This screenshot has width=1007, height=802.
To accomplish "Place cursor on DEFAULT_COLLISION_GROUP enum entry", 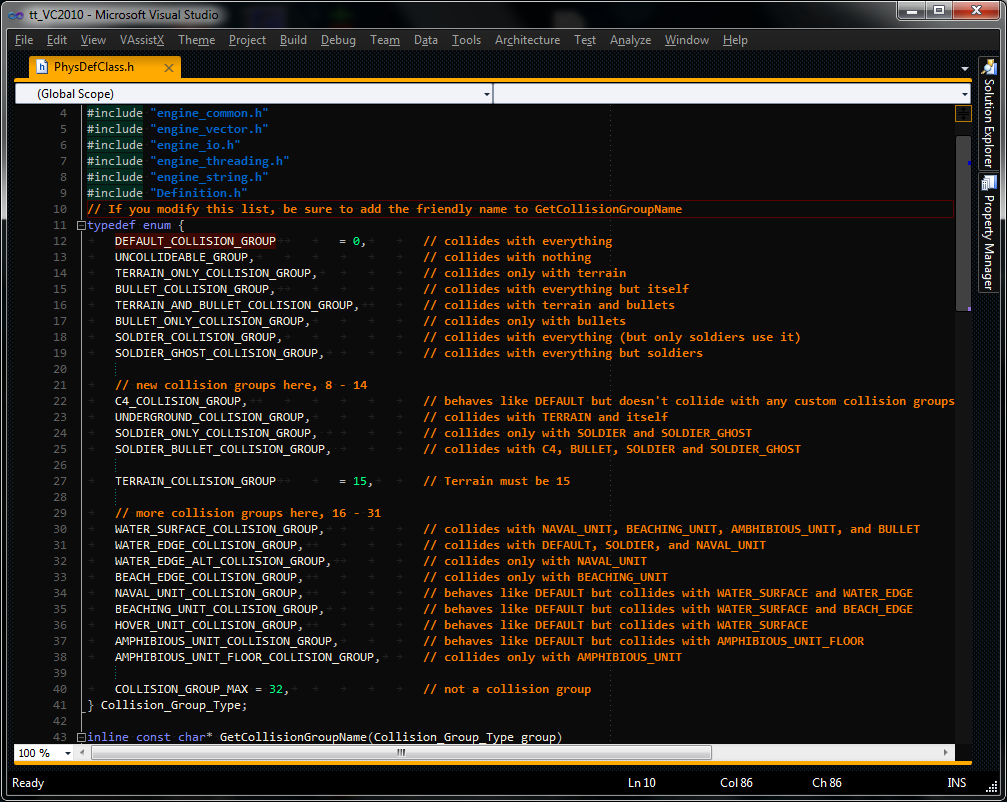I will pos(194,241).
